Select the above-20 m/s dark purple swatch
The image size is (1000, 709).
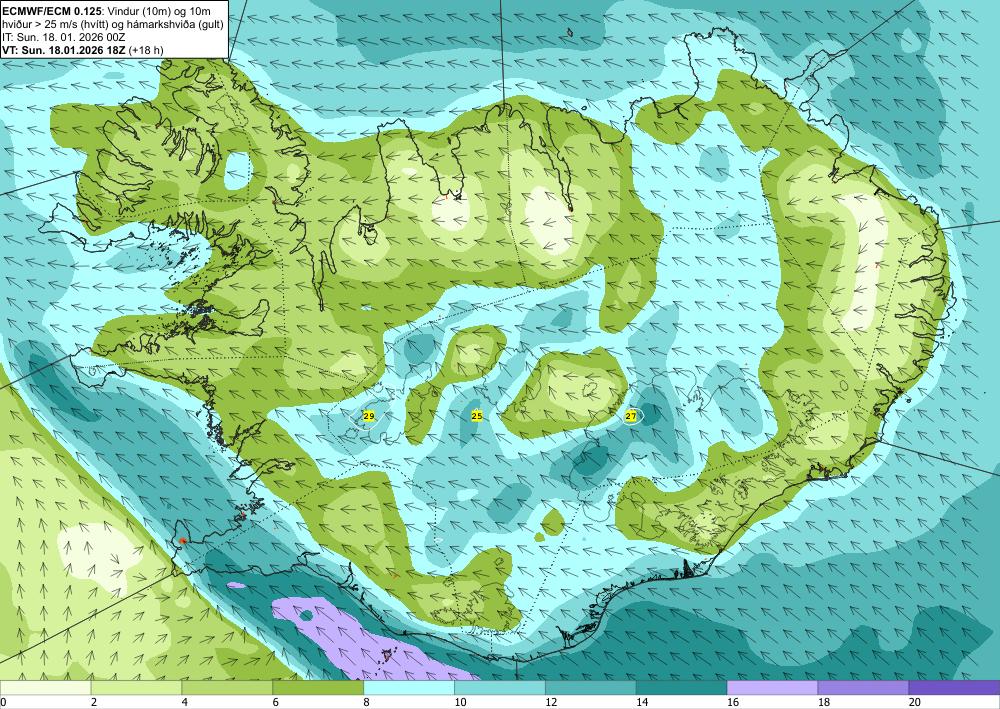click(x=954, y=687)
